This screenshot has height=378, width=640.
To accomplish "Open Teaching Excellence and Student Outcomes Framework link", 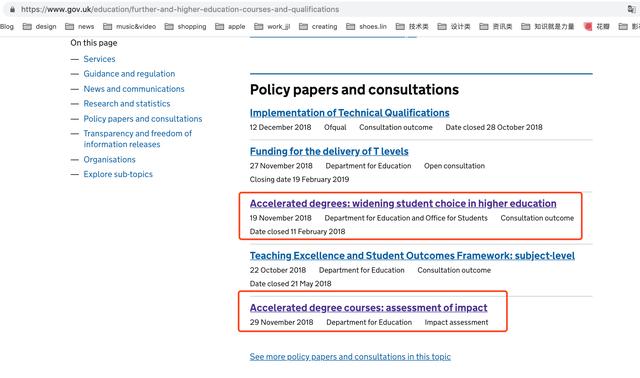I will (412, 256).
